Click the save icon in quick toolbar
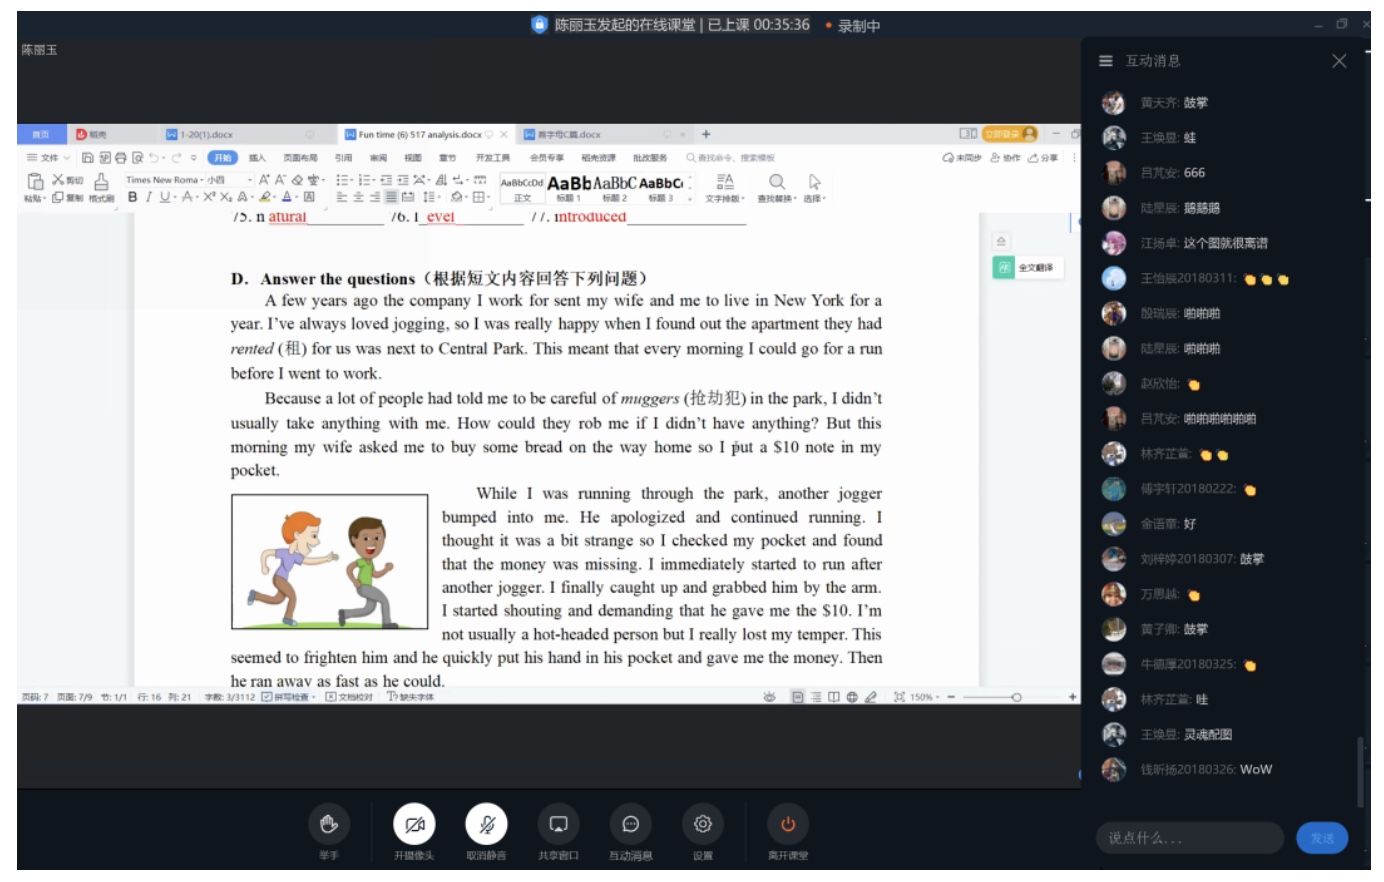1384x882 pixels. tap(88, 158)
